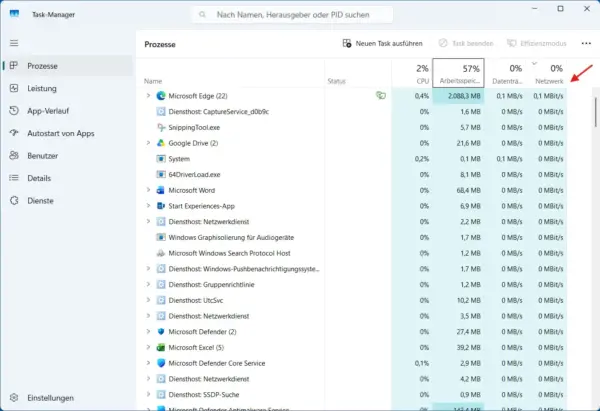The width and height of the screenshot is (600, 411).
Task: Switch to the Leistung page
Action: [68, 88]
